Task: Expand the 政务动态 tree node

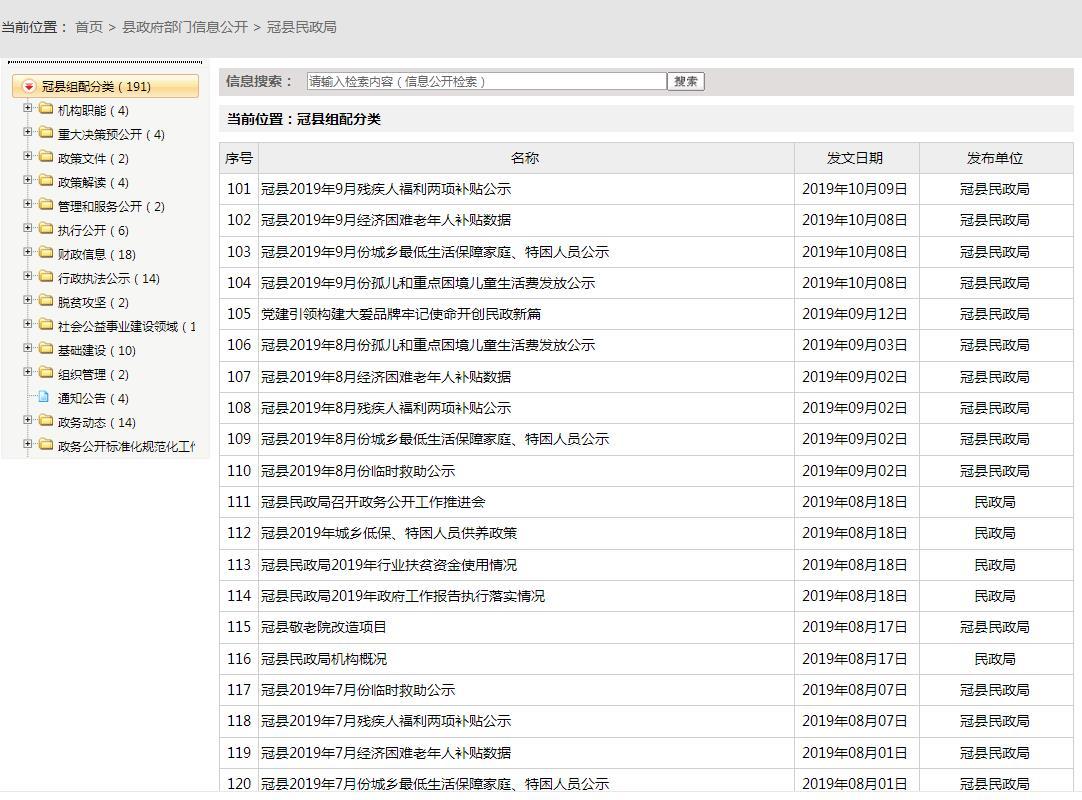Action: pyautogui.click(x=28, y=420)
